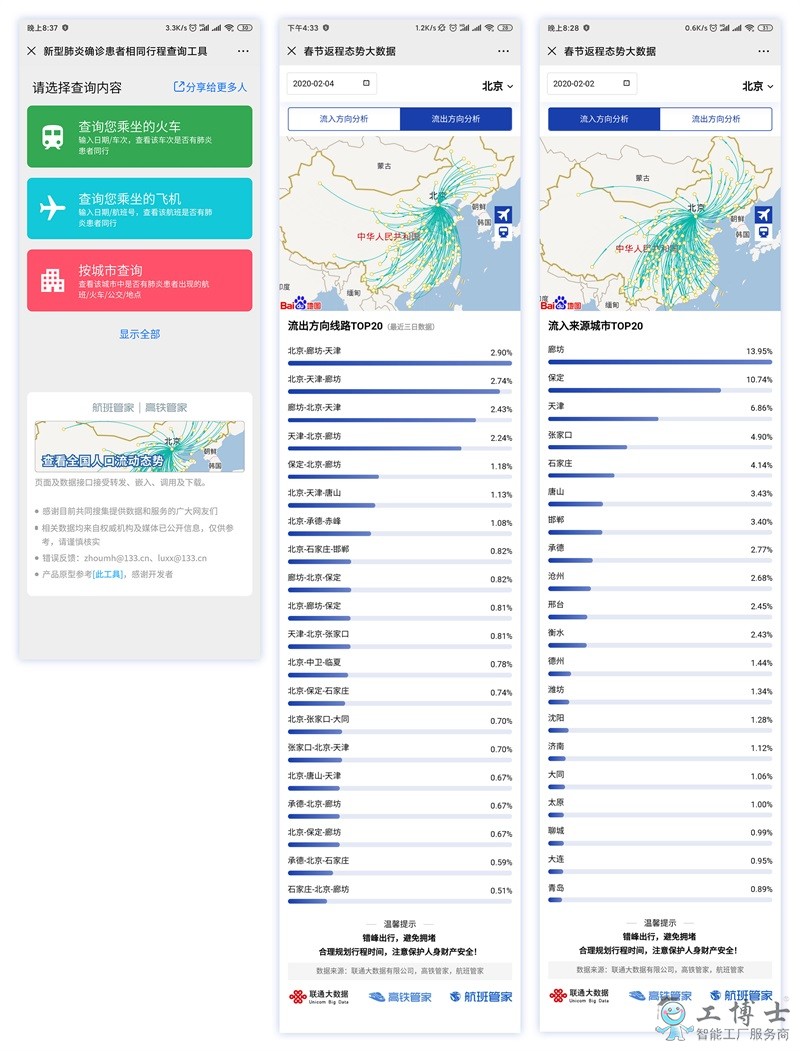This screenshot has width=800, height=1051.
Task: Click the Baidu 地图 logo on the middle map
Action: click(300, 304)
